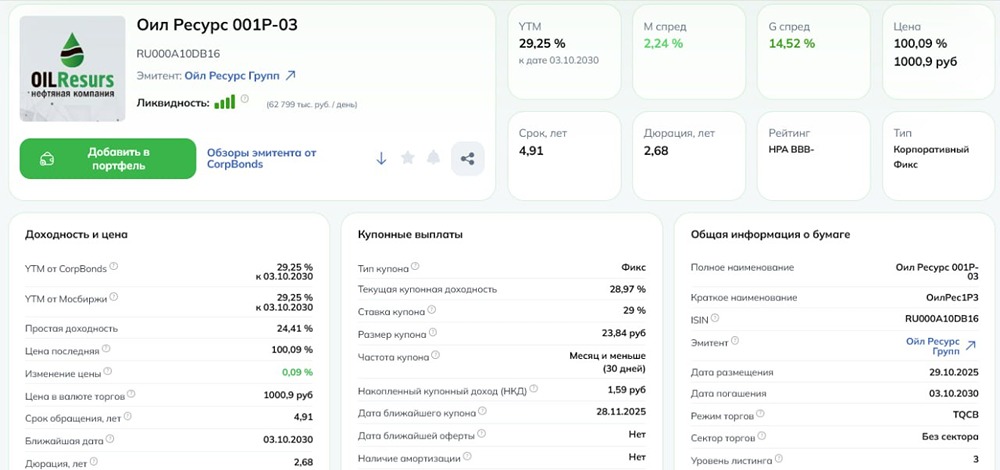
Task: Click the share icon button
Action: 467,159
